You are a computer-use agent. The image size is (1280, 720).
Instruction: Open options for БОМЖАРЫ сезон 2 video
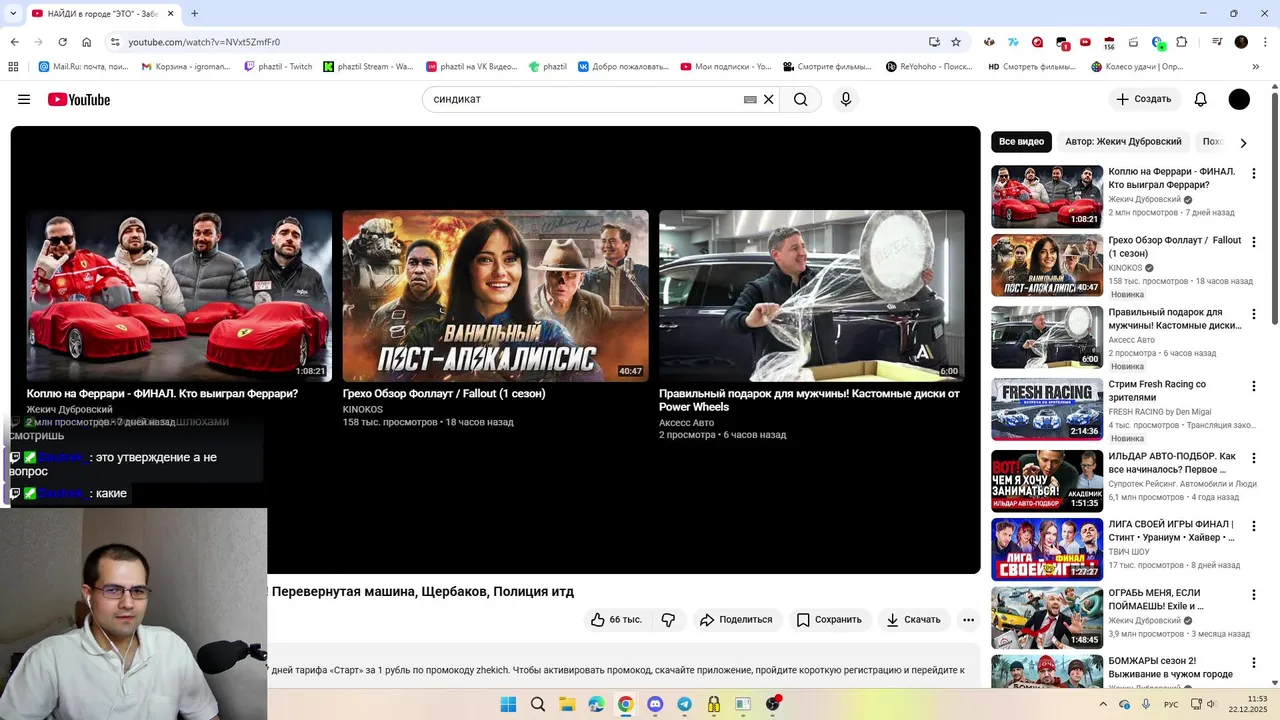tap(1253, 662)
